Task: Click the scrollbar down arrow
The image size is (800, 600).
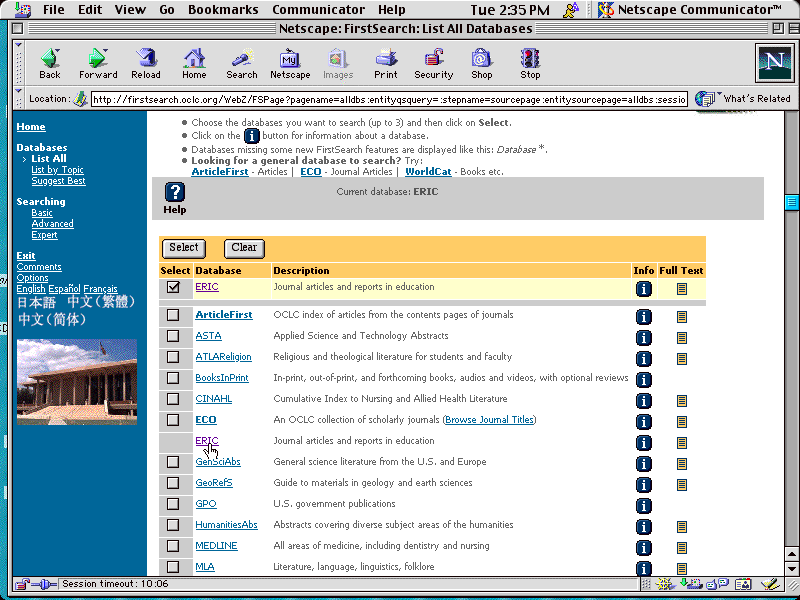Action: tap(791, 568)
